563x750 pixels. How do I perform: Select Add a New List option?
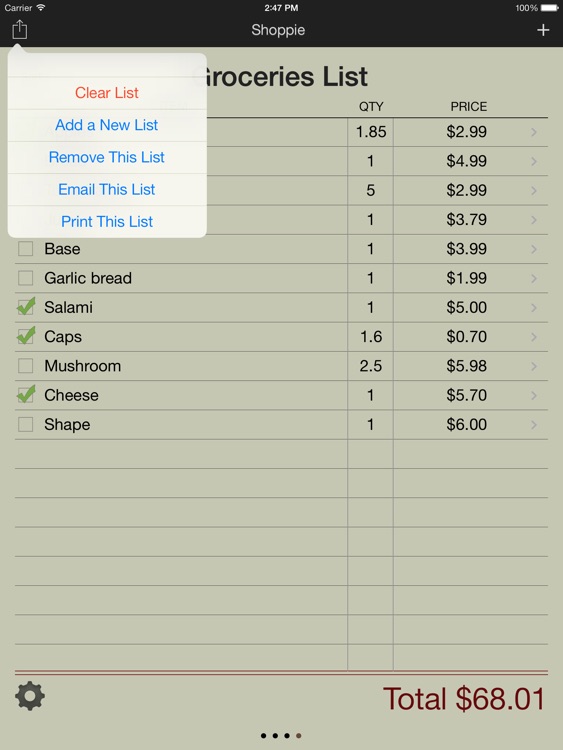(x=107, y=125)
